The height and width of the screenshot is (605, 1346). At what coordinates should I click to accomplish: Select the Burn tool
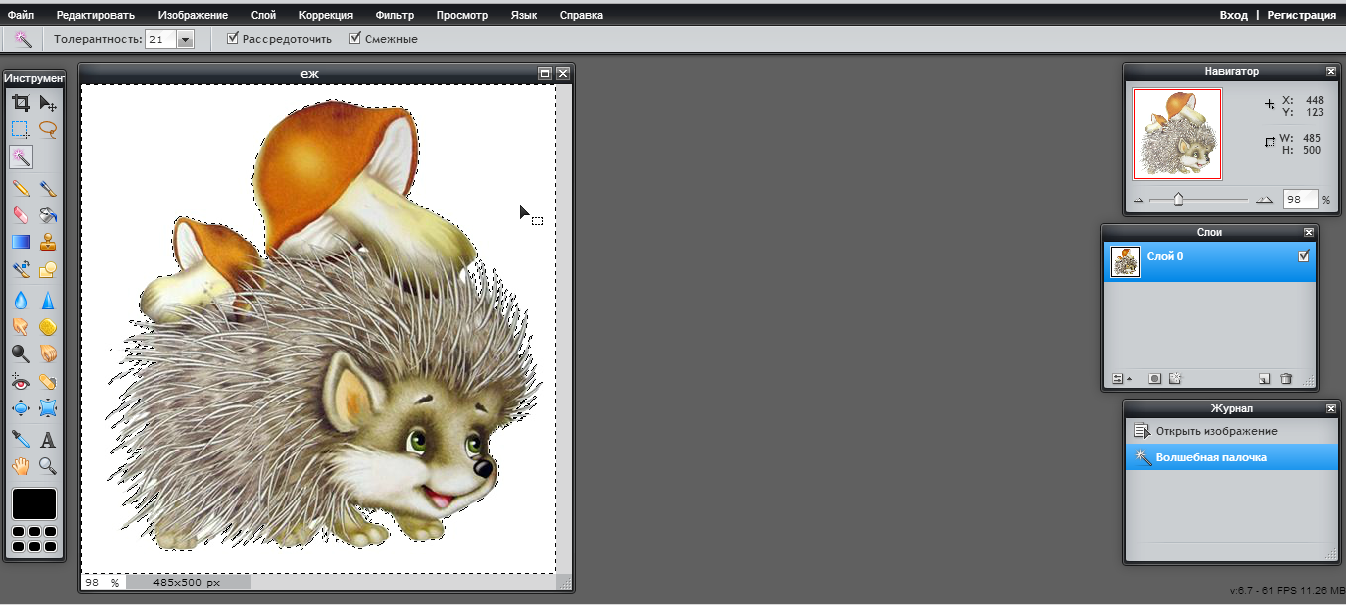point(47,354)
